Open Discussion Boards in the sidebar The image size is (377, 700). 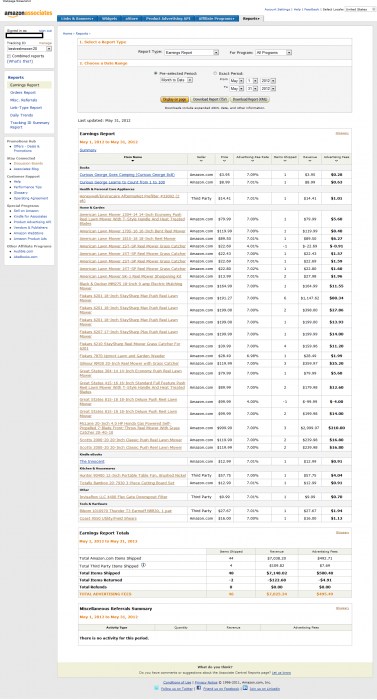click(x=28, y=163)
